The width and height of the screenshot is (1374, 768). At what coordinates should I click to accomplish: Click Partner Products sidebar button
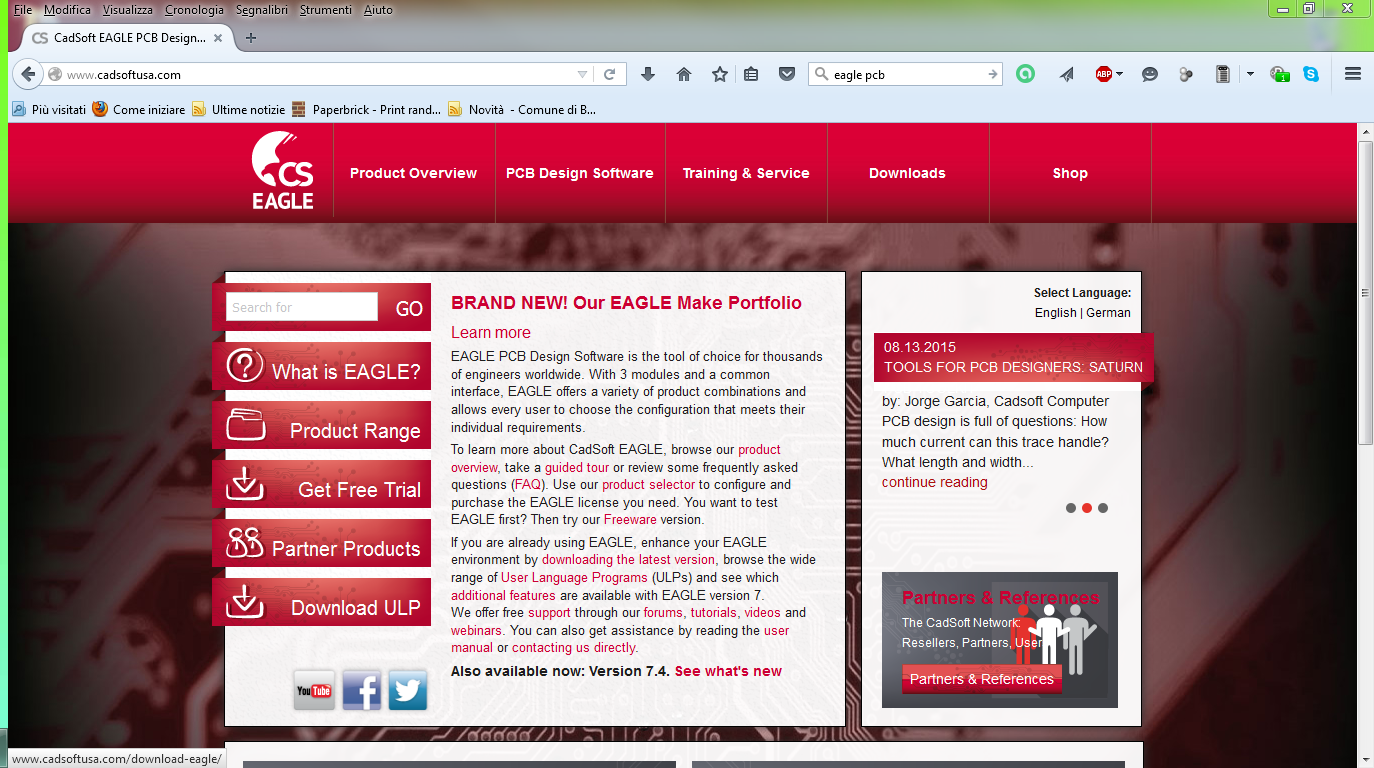coord(322,543)
